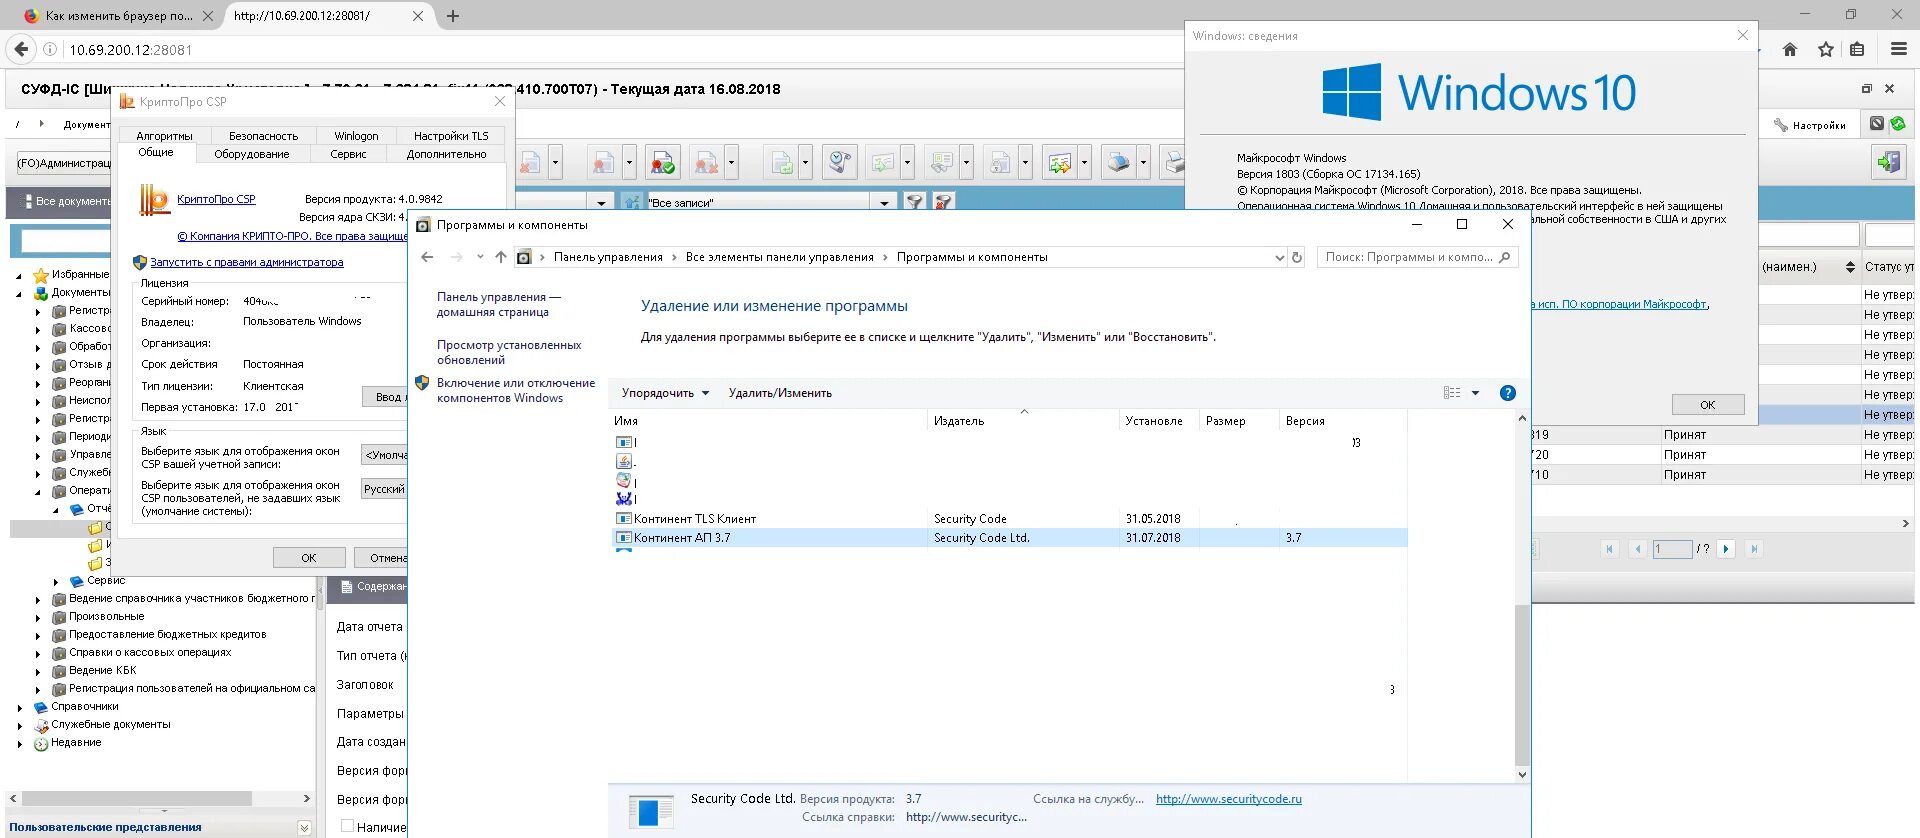This screenshot has width=1920, height=838.
Task: Click the scanner print preview icon
Action: tap(1119, 163)
